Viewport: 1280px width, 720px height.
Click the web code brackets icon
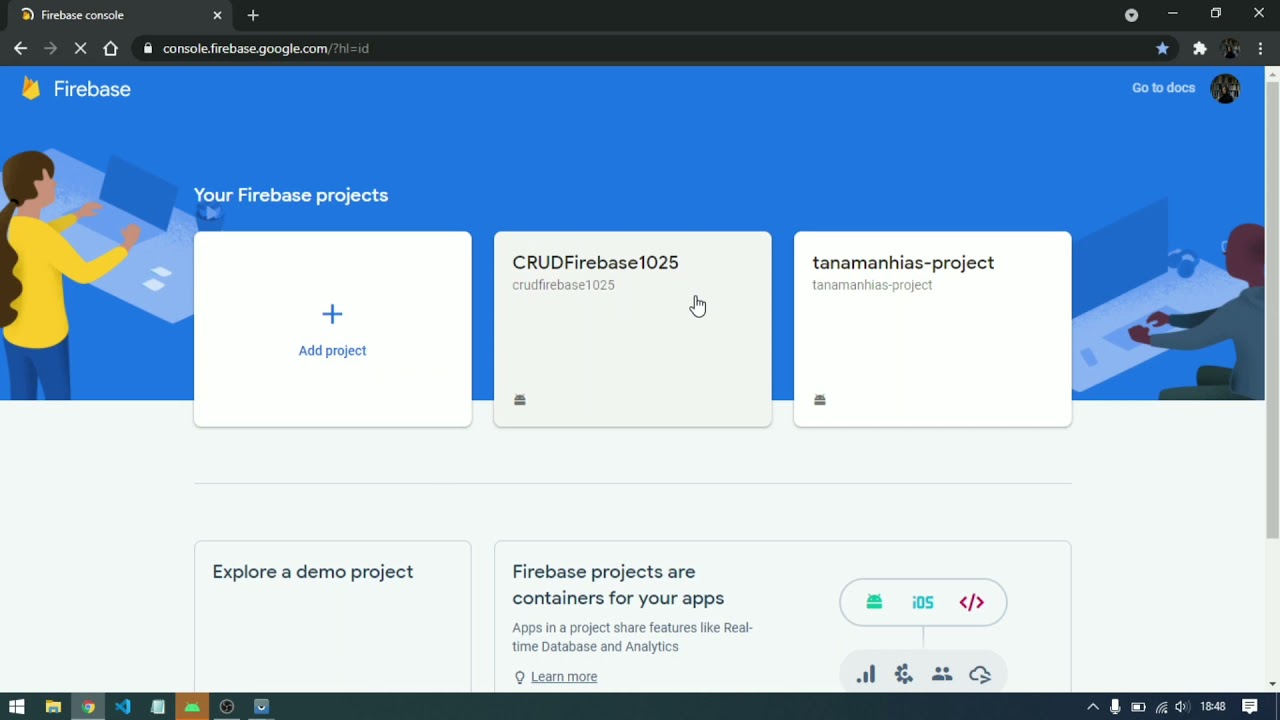(x=972, y=602)
